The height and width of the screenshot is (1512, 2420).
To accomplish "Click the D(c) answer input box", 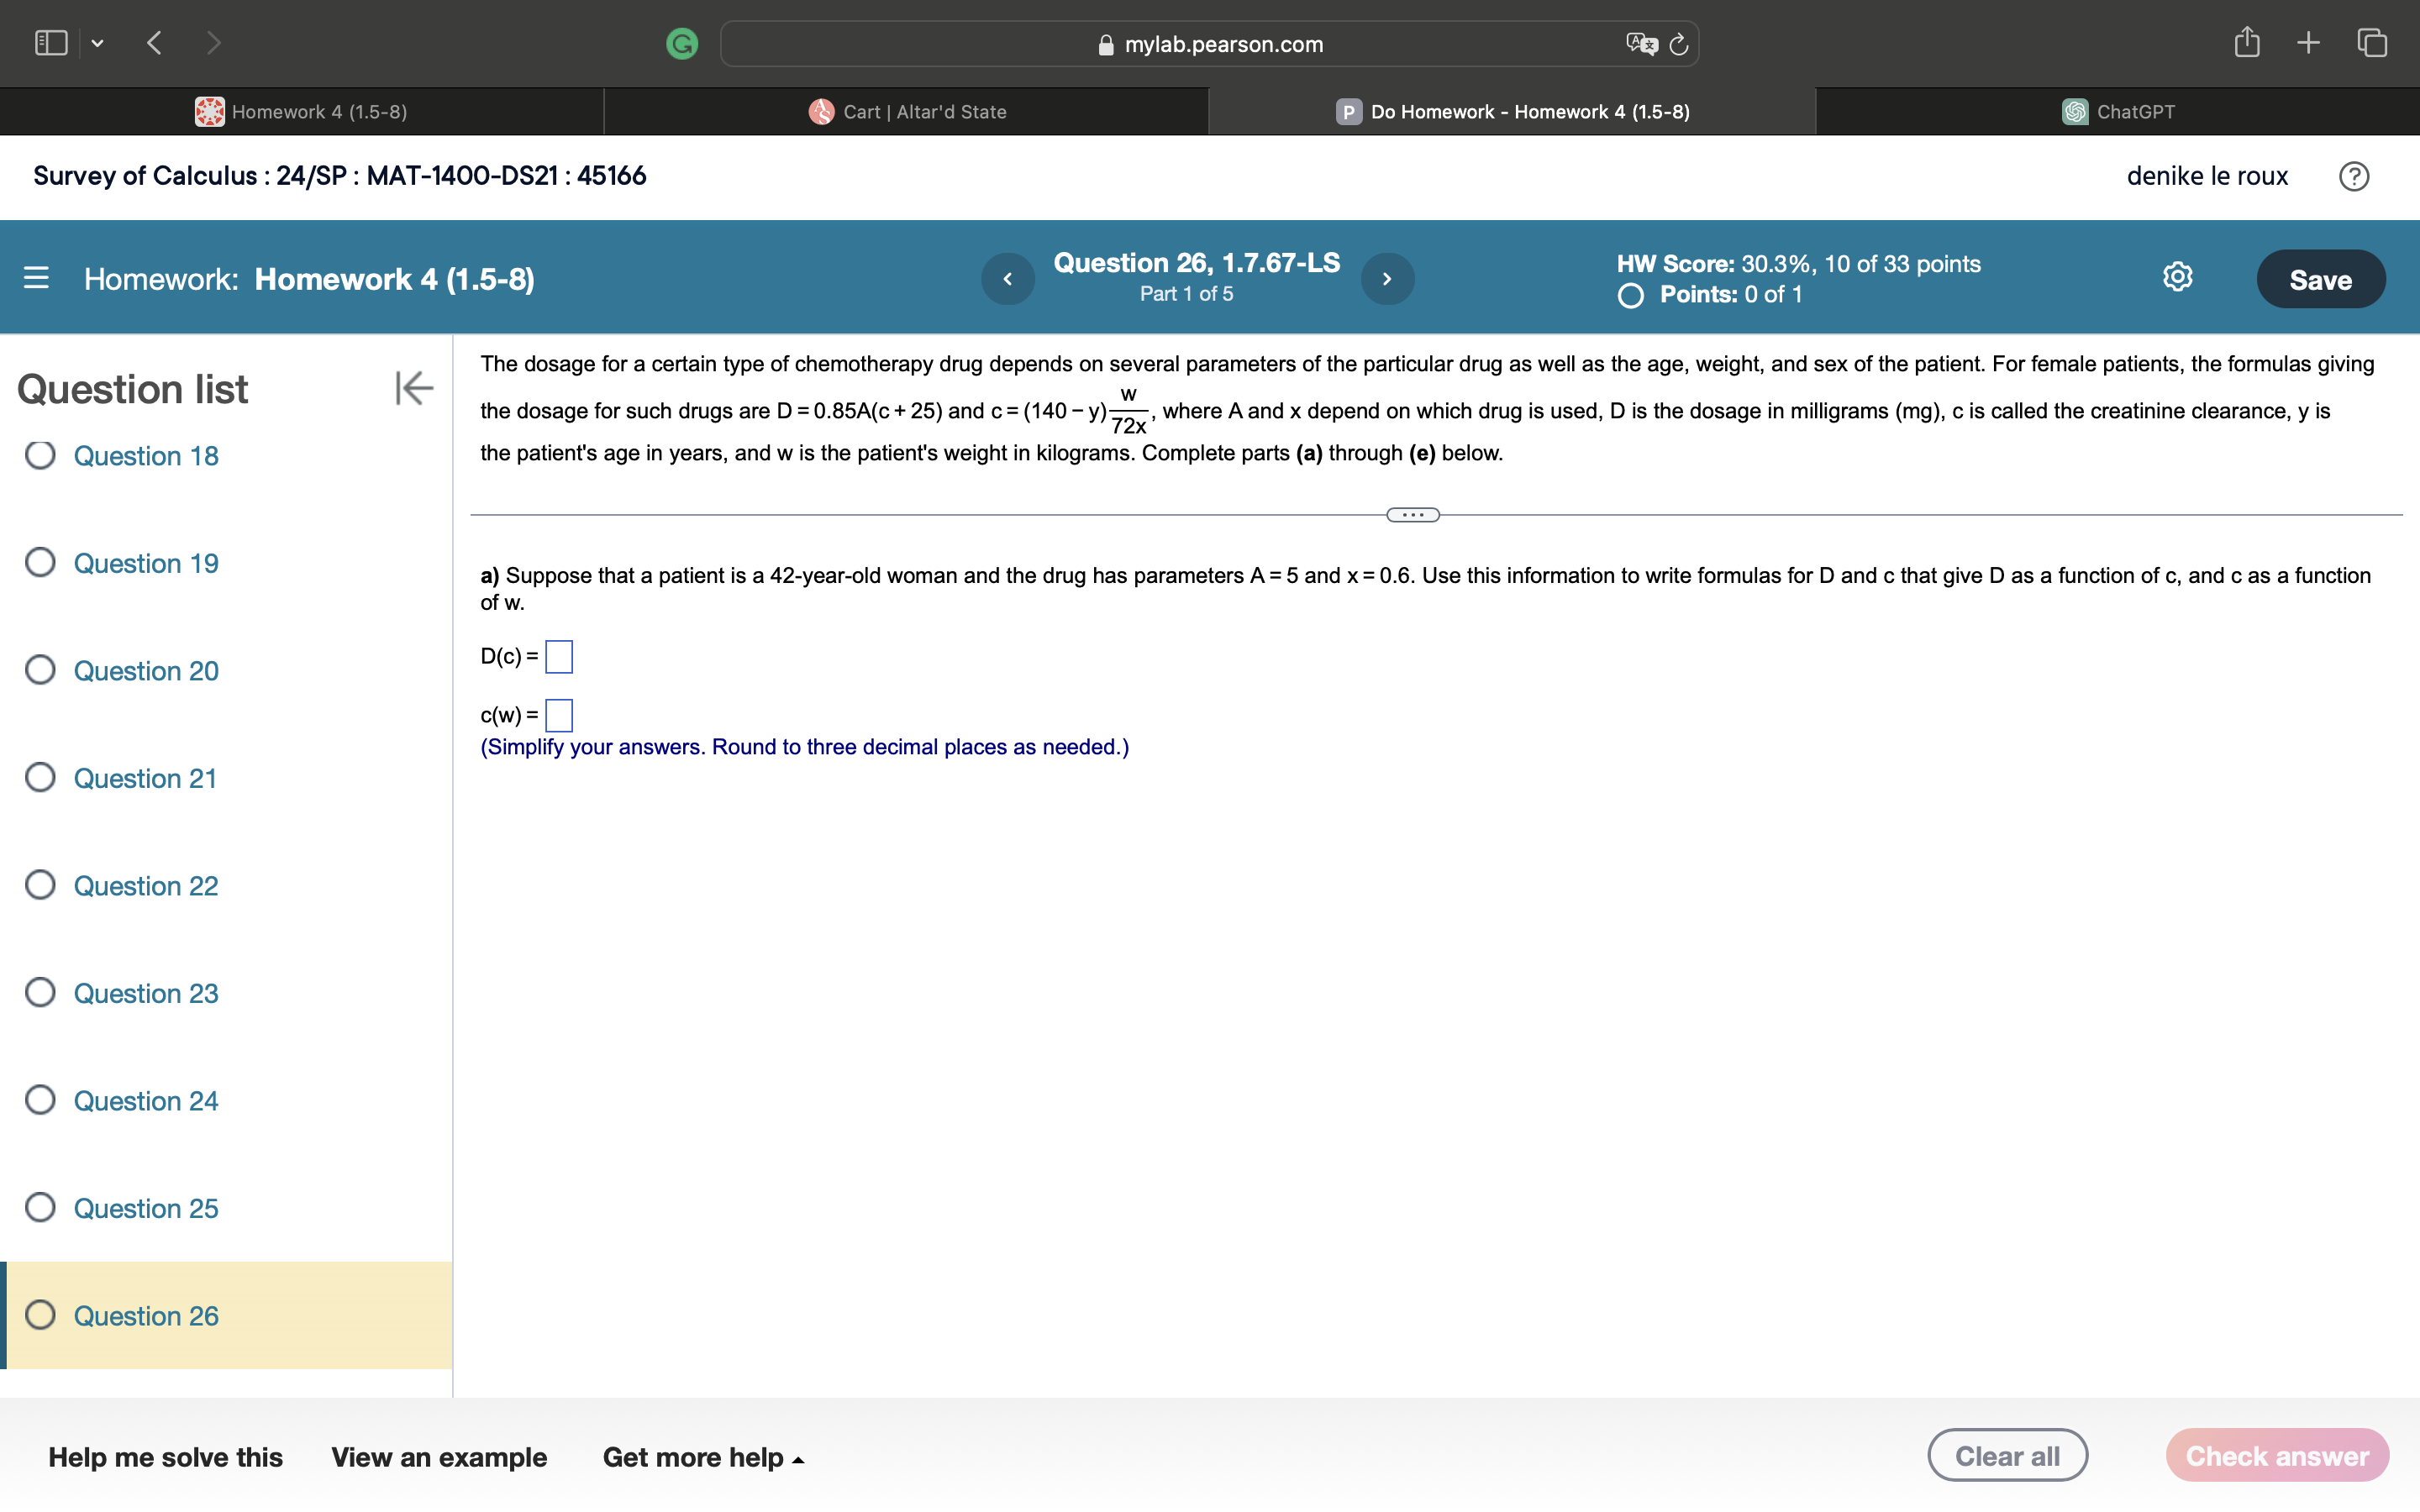I will 559,656.
